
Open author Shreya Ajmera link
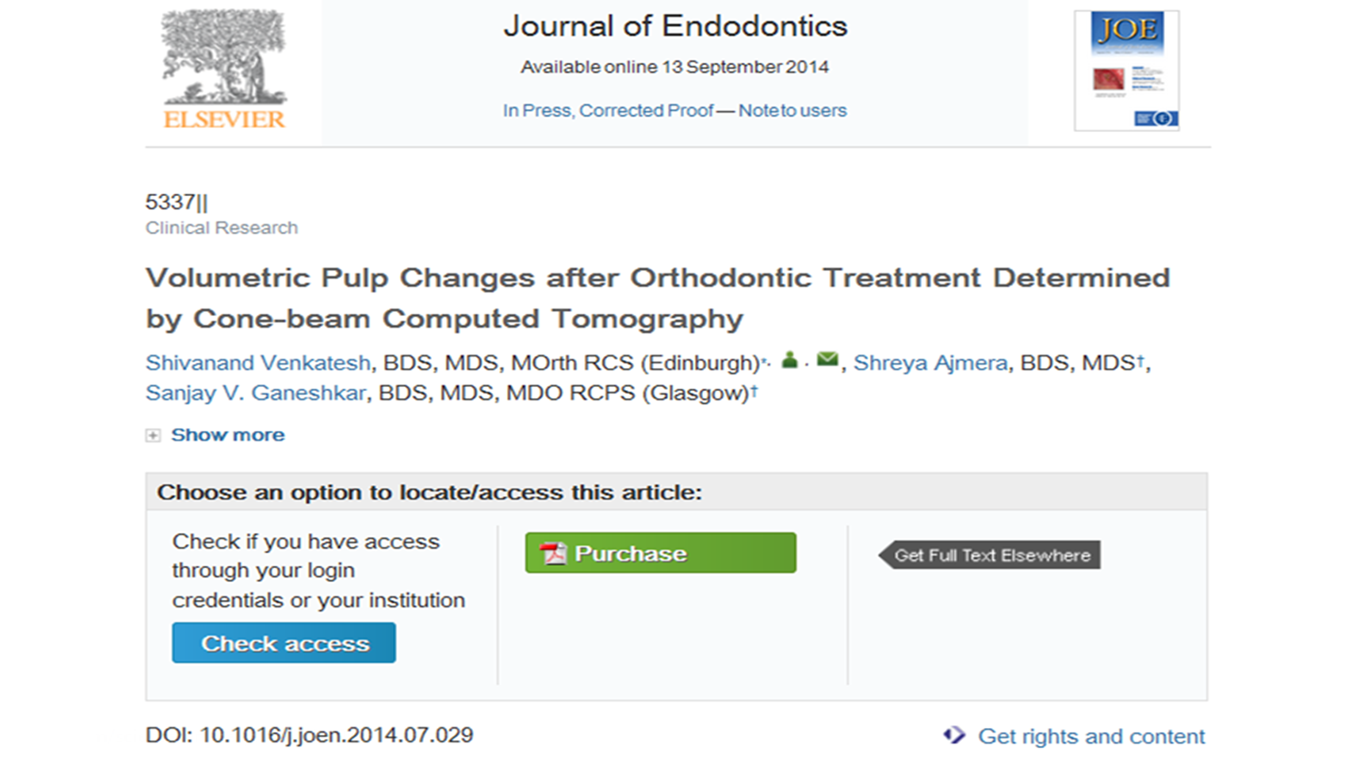coord(930,363)
